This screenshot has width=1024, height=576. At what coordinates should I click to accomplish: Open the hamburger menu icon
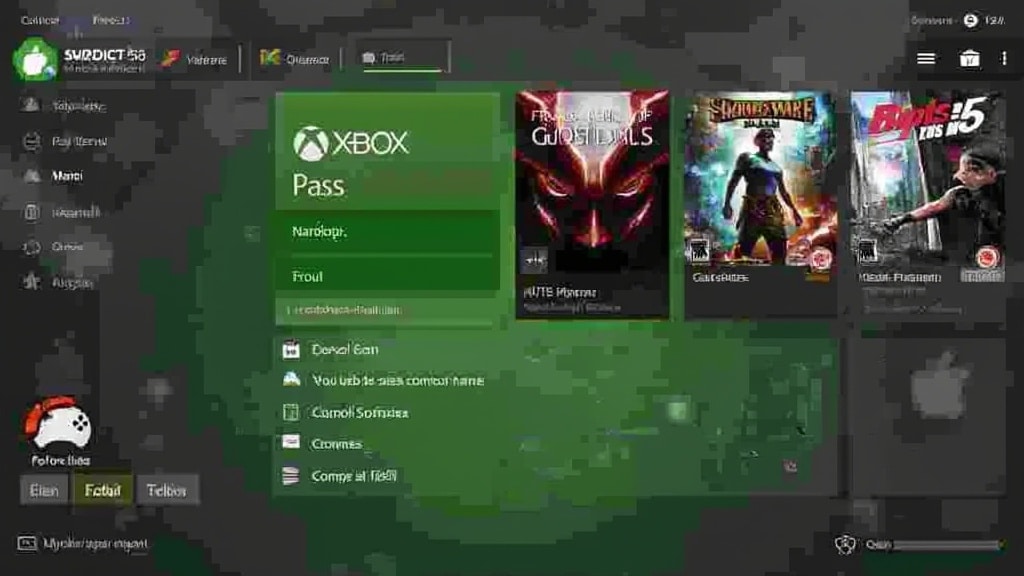pyautogui.click(x=925, y=59)
